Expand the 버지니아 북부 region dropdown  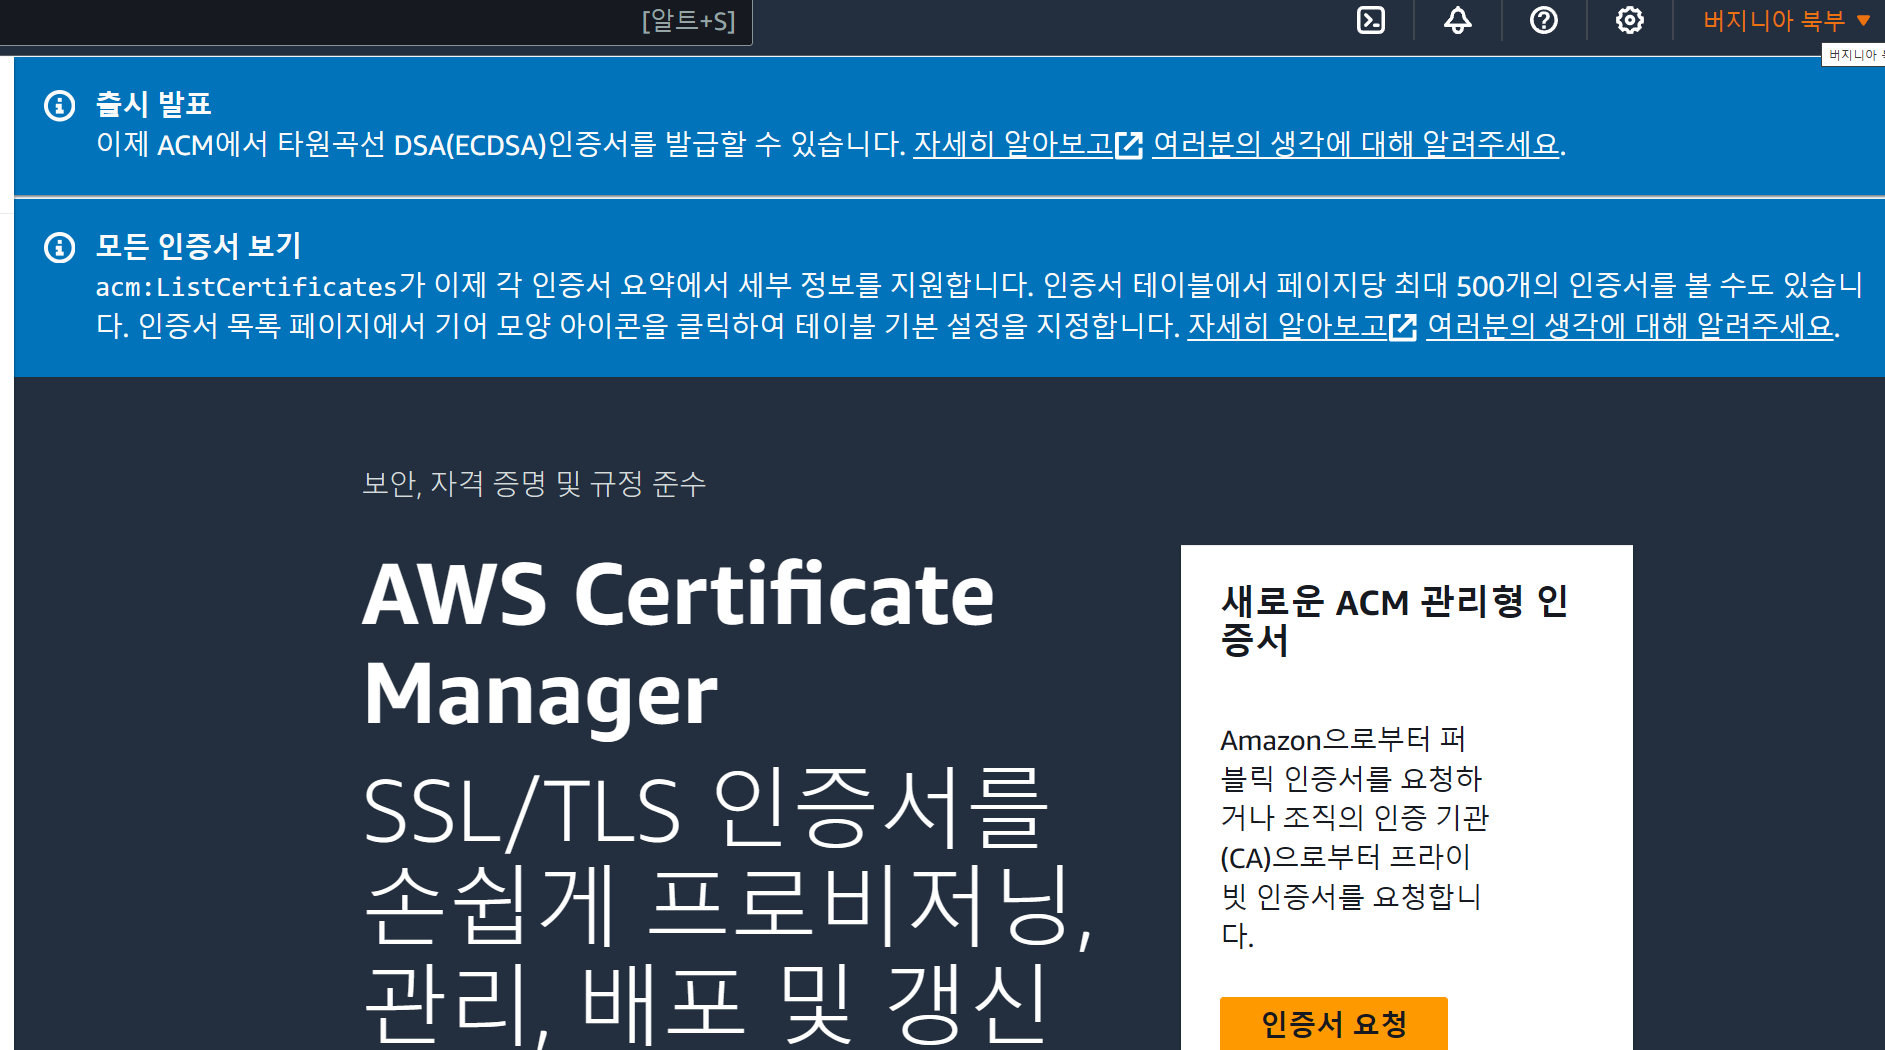click(1786, 20)
